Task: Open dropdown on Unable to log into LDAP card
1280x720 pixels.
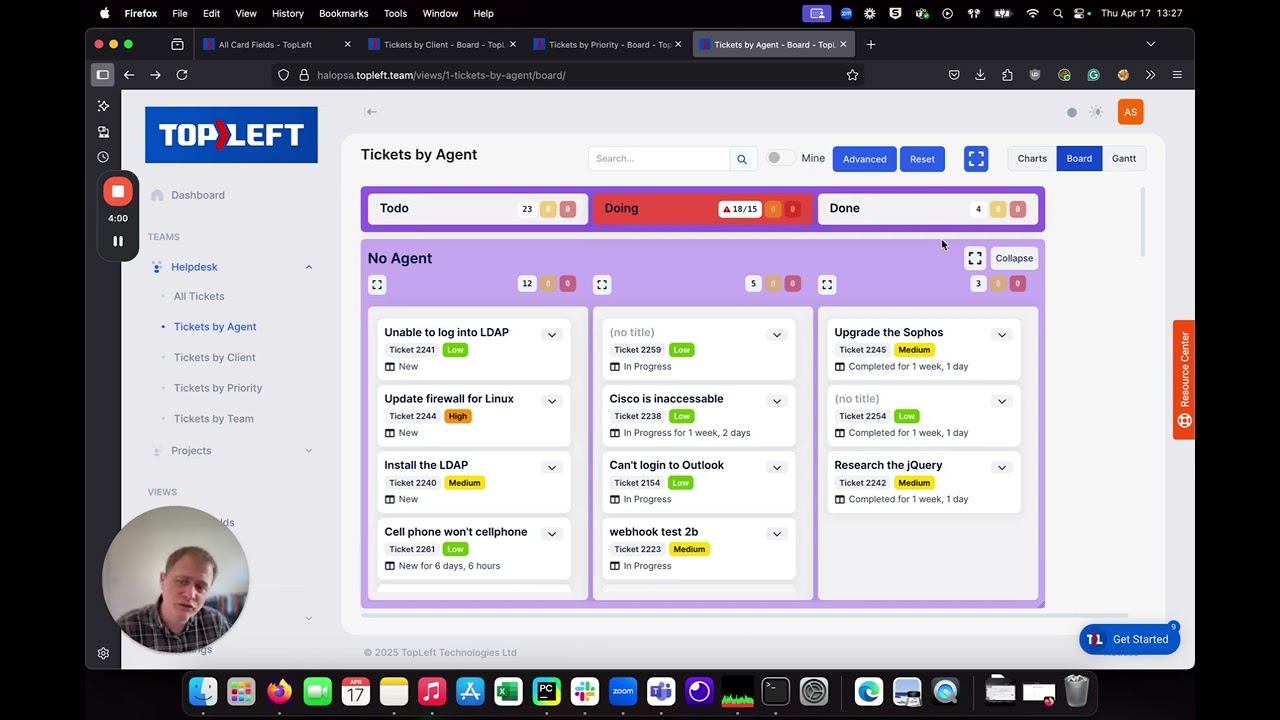Action: (x=551, y=335)
